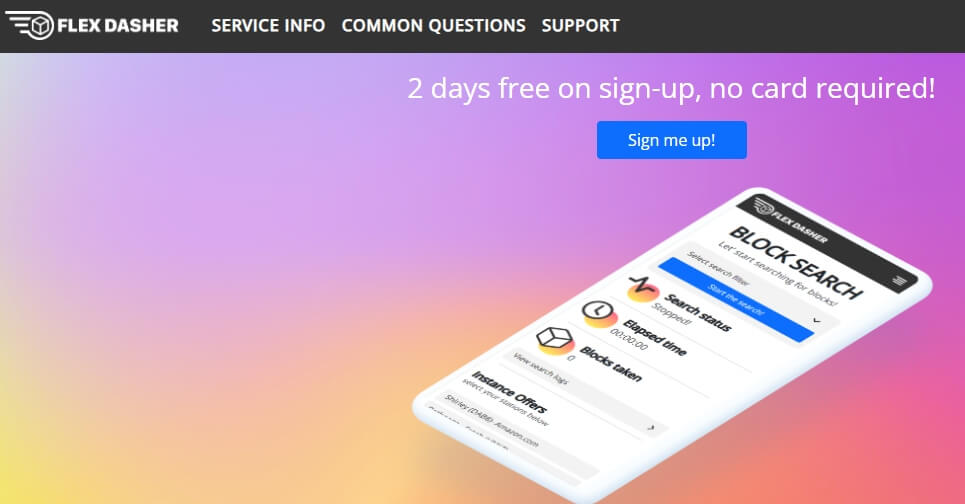Screen dimensions: 965x504
Task: Open the Support navigation link
Action: click(x=580, y=26)
